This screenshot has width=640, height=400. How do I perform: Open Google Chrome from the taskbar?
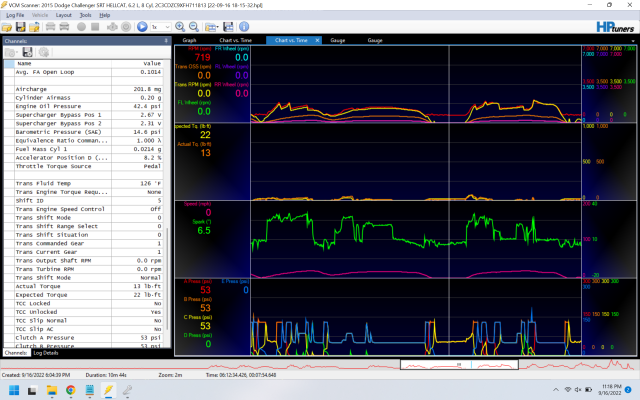point(70,390)
